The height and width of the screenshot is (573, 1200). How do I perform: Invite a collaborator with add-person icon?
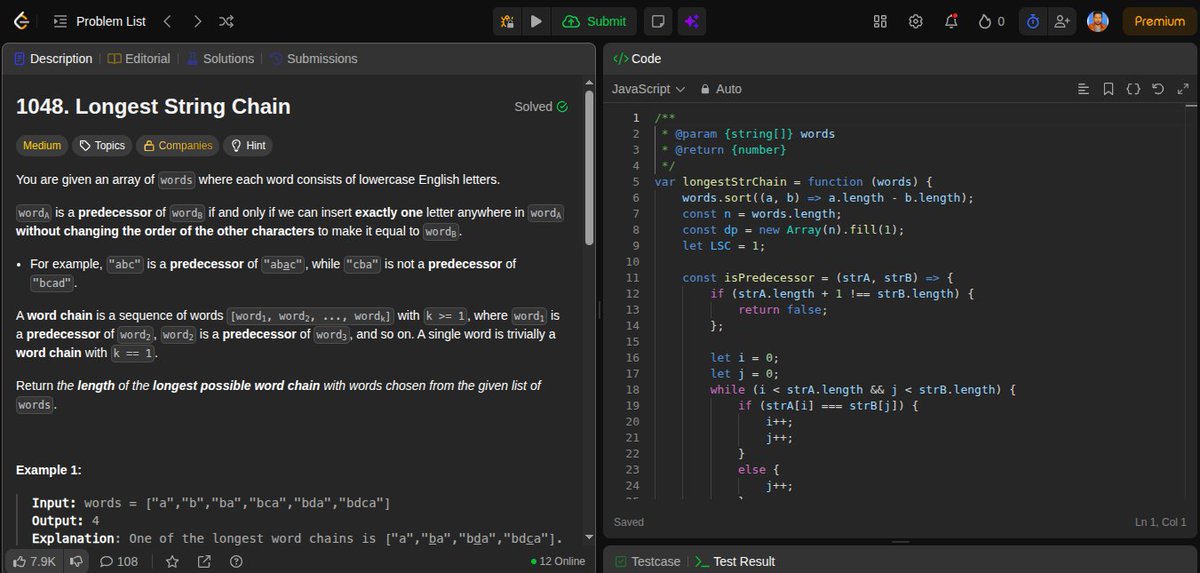pyautogui.click(x=1063, y=21)
